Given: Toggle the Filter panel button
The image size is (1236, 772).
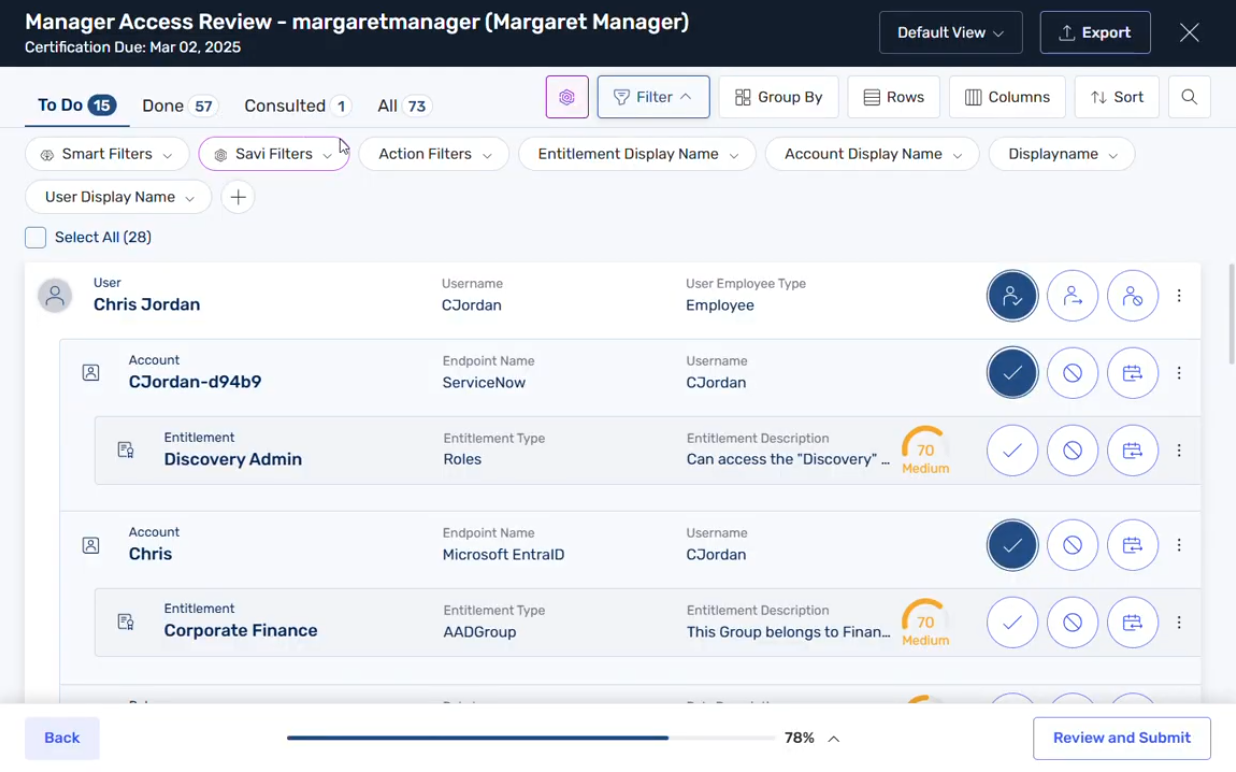Looking at the screenshot, I should tap(653, 97).
